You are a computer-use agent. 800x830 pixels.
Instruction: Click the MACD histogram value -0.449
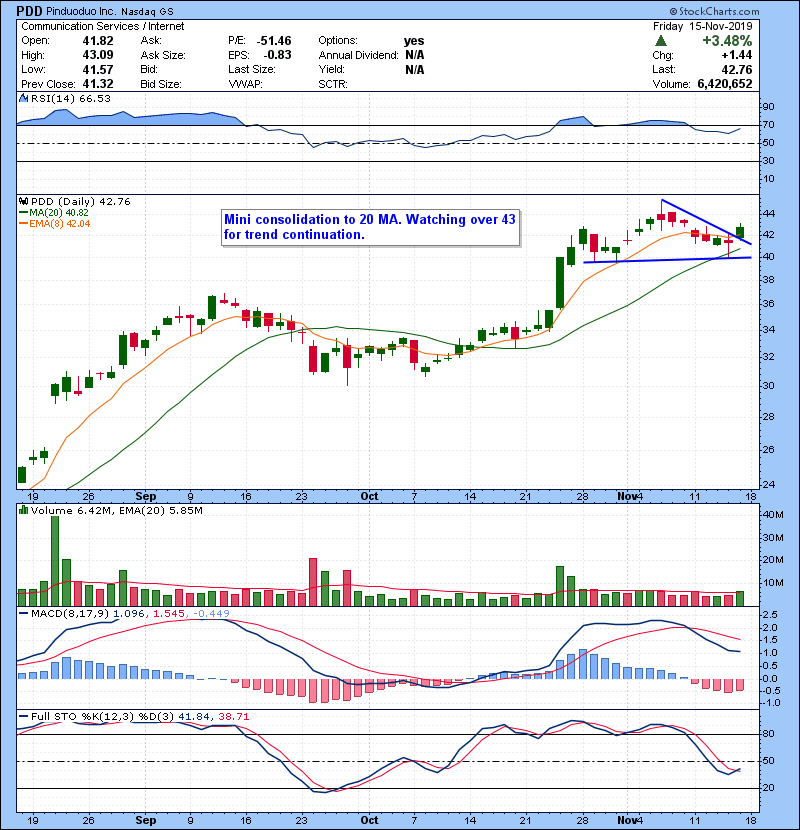(211, 614)
